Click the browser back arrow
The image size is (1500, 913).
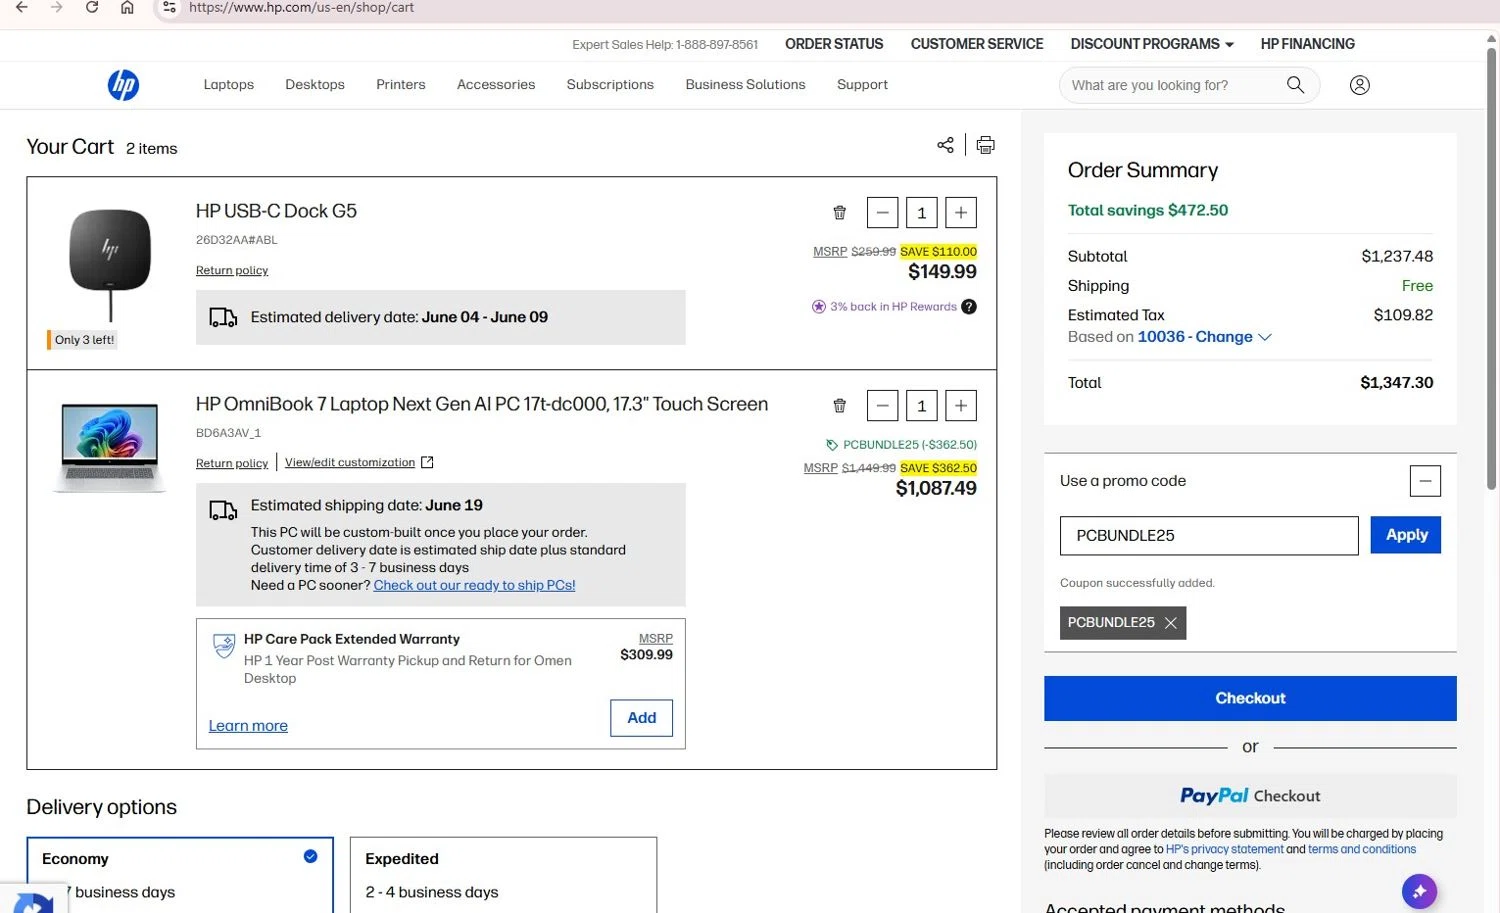(21, 7)
